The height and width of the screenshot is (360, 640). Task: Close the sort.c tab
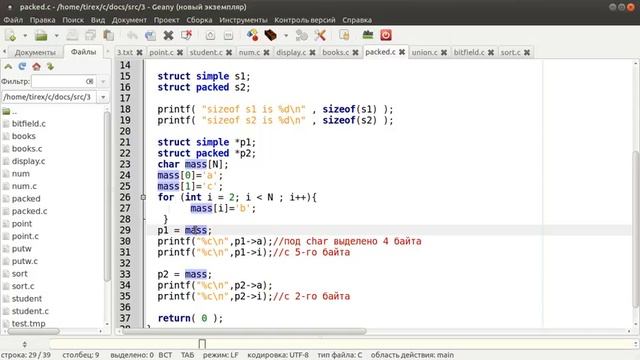tap(527, 52)
